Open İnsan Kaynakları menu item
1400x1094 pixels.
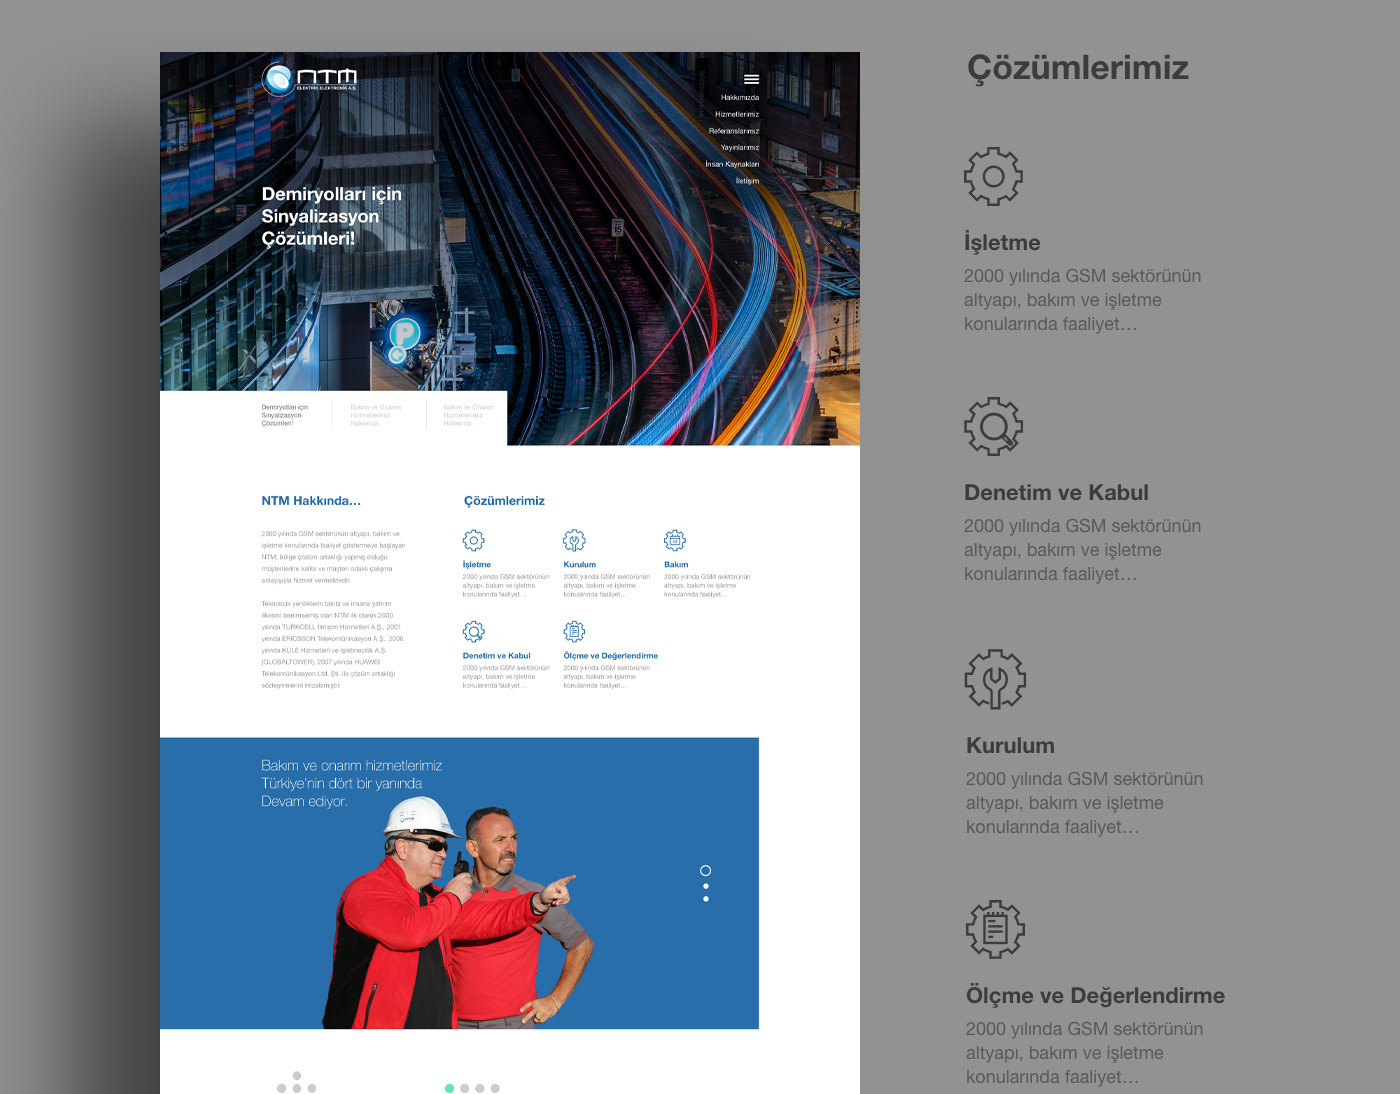(732, 164)
